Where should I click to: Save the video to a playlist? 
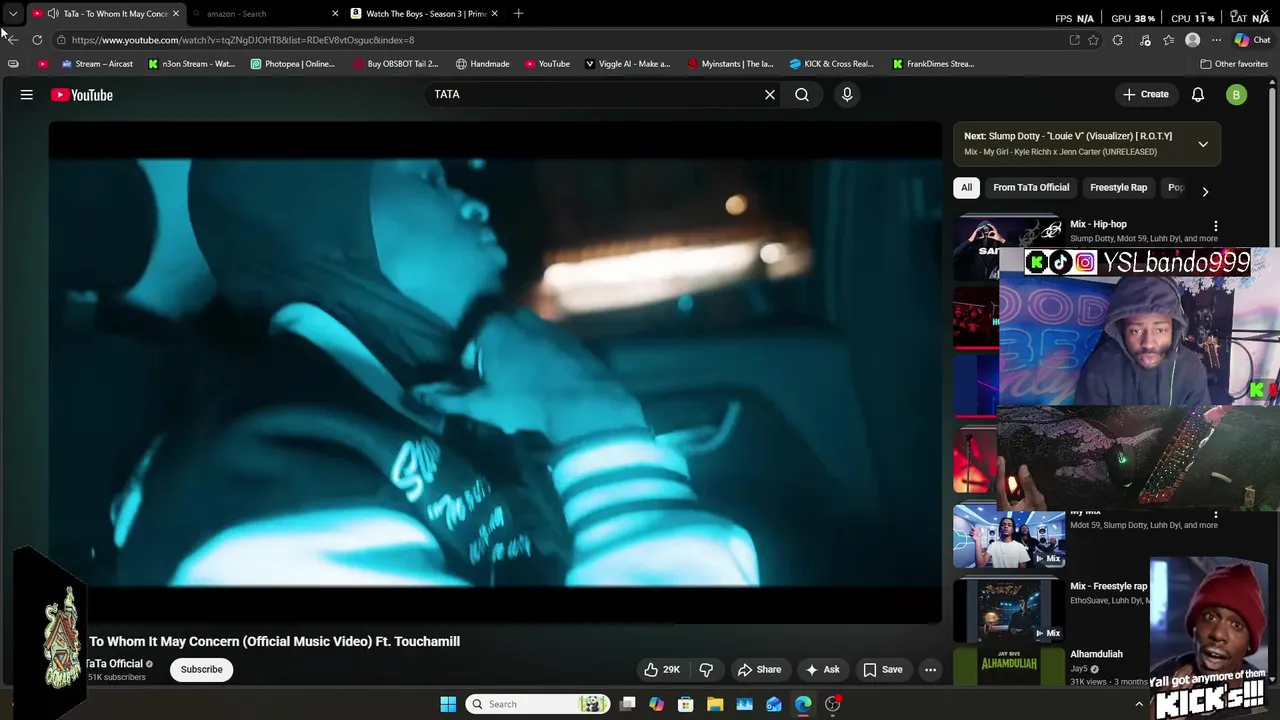click(x=883, y=670)
